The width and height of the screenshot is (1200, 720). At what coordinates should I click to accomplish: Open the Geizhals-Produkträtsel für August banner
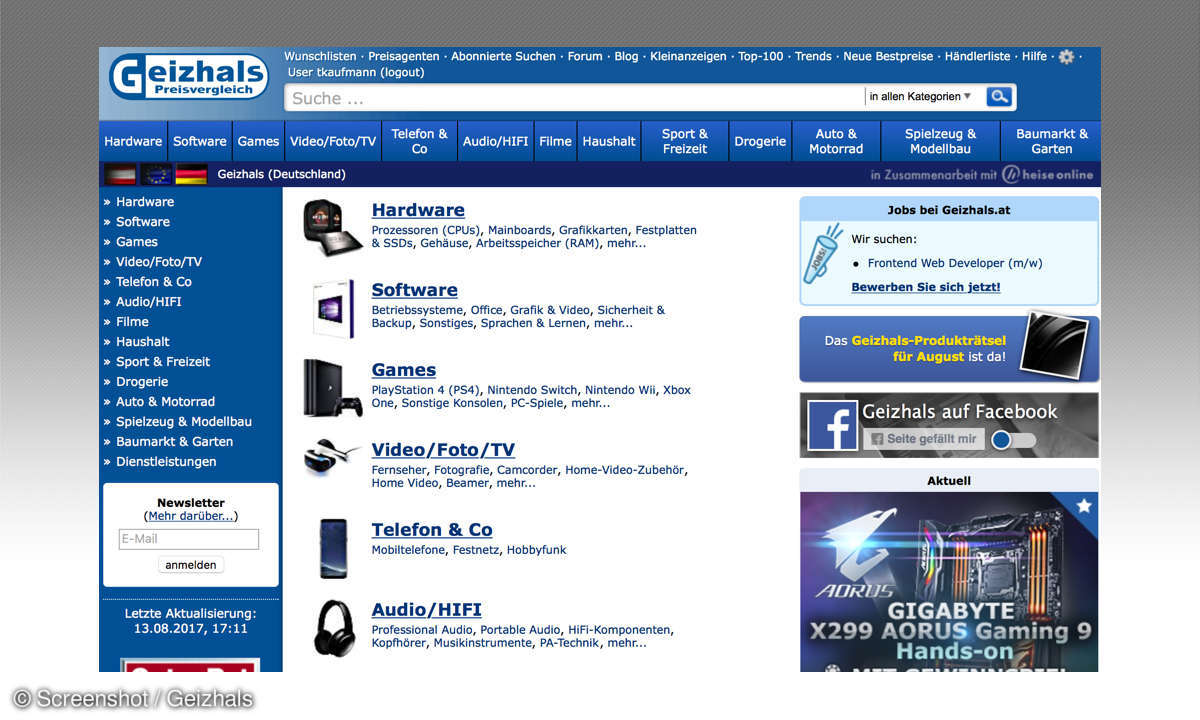point(949,348)
